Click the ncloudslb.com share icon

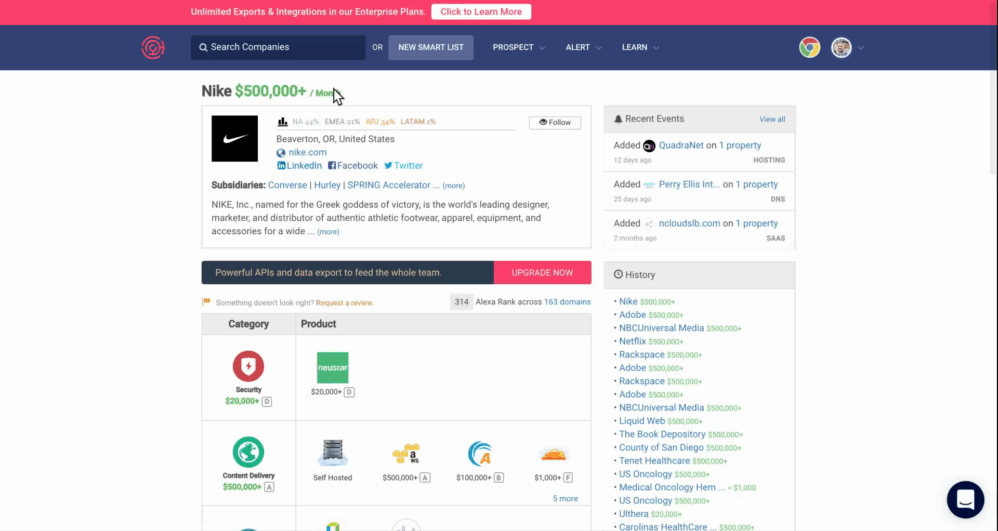point(649,223)
